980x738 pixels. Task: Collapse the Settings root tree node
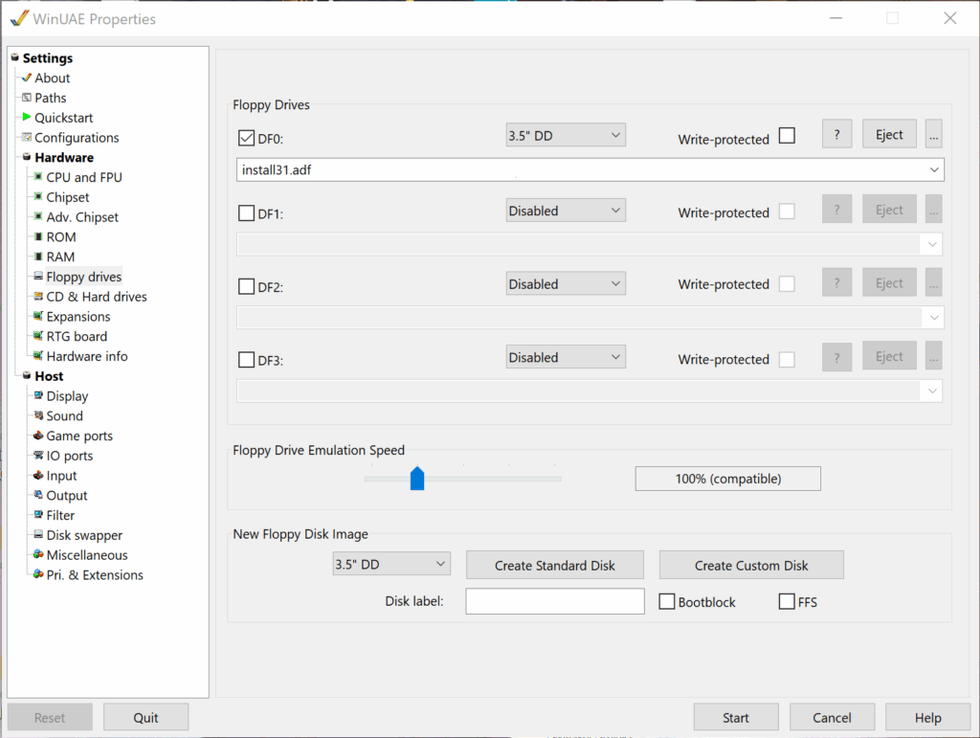pos(15,57)
